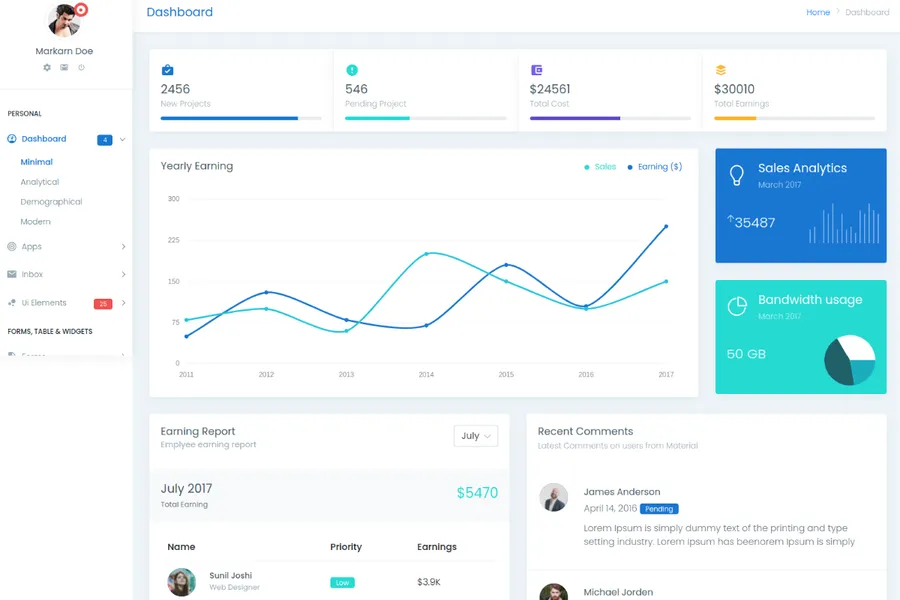Viewport: 900px width, 600px height.
Task: Click the Total Earnings stack icon
Action: (x=721, y=70)
